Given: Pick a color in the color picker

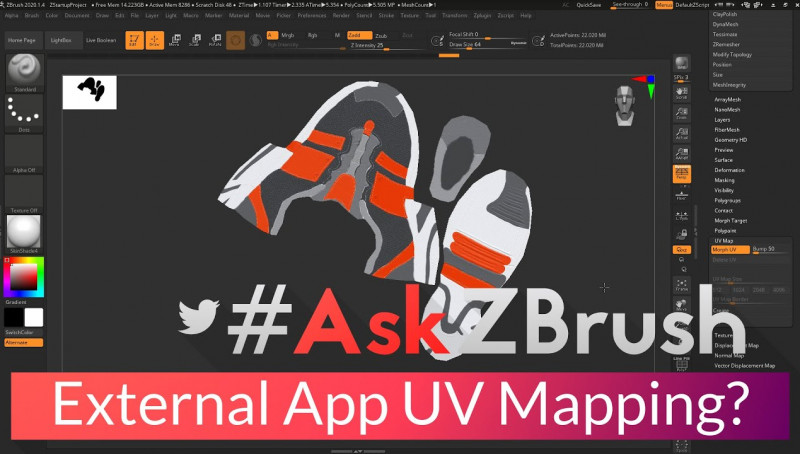Looking at the screenshot, I should 23,277.
